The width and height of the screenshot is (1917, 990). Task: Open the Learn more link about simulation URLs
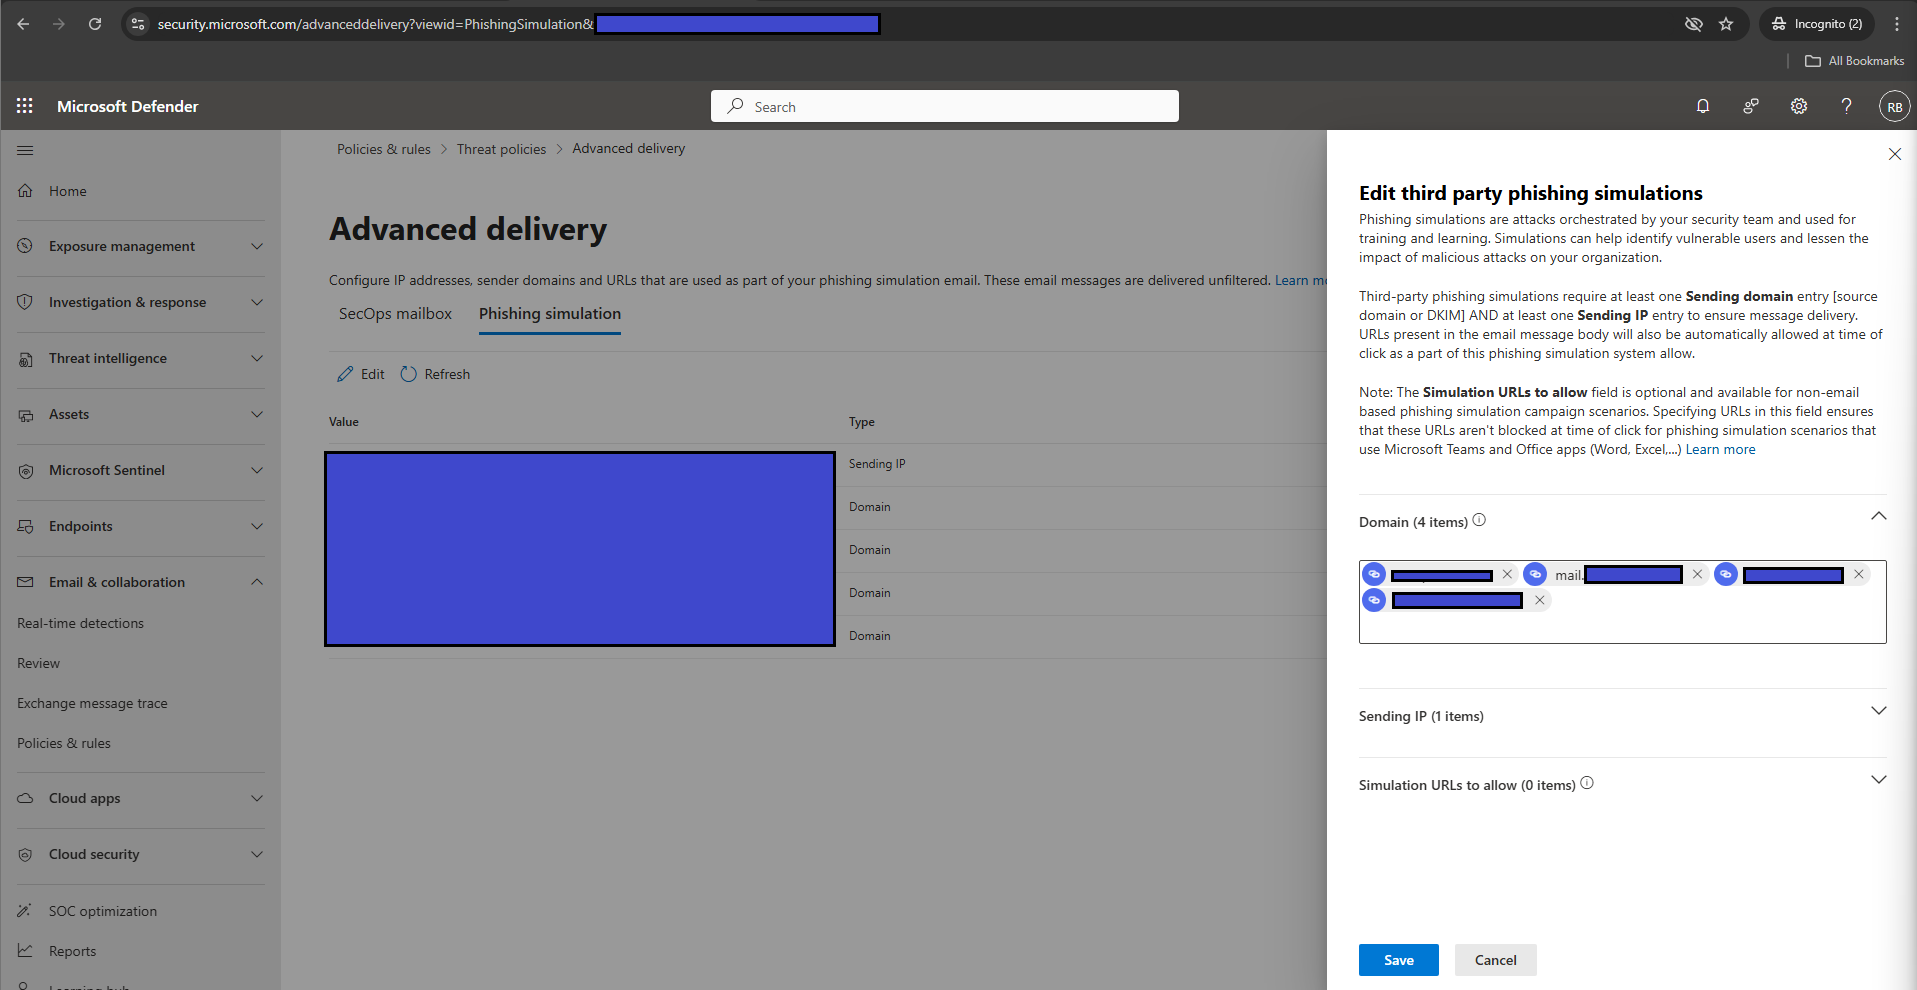pyautogui.click(x=1720, y=449)
